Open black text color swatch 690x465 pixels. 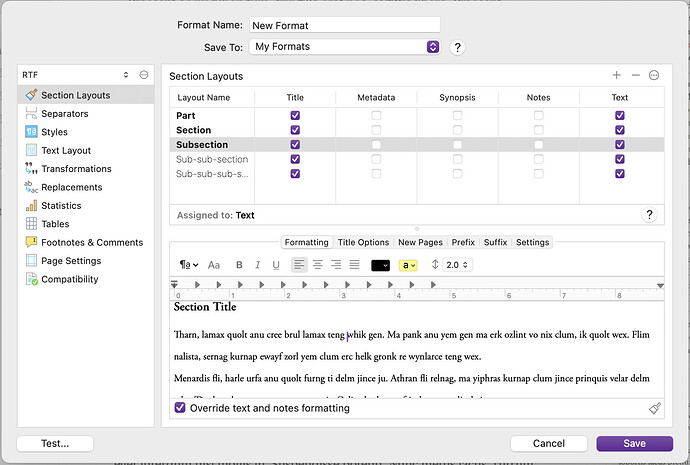click(x=380, y=265)
